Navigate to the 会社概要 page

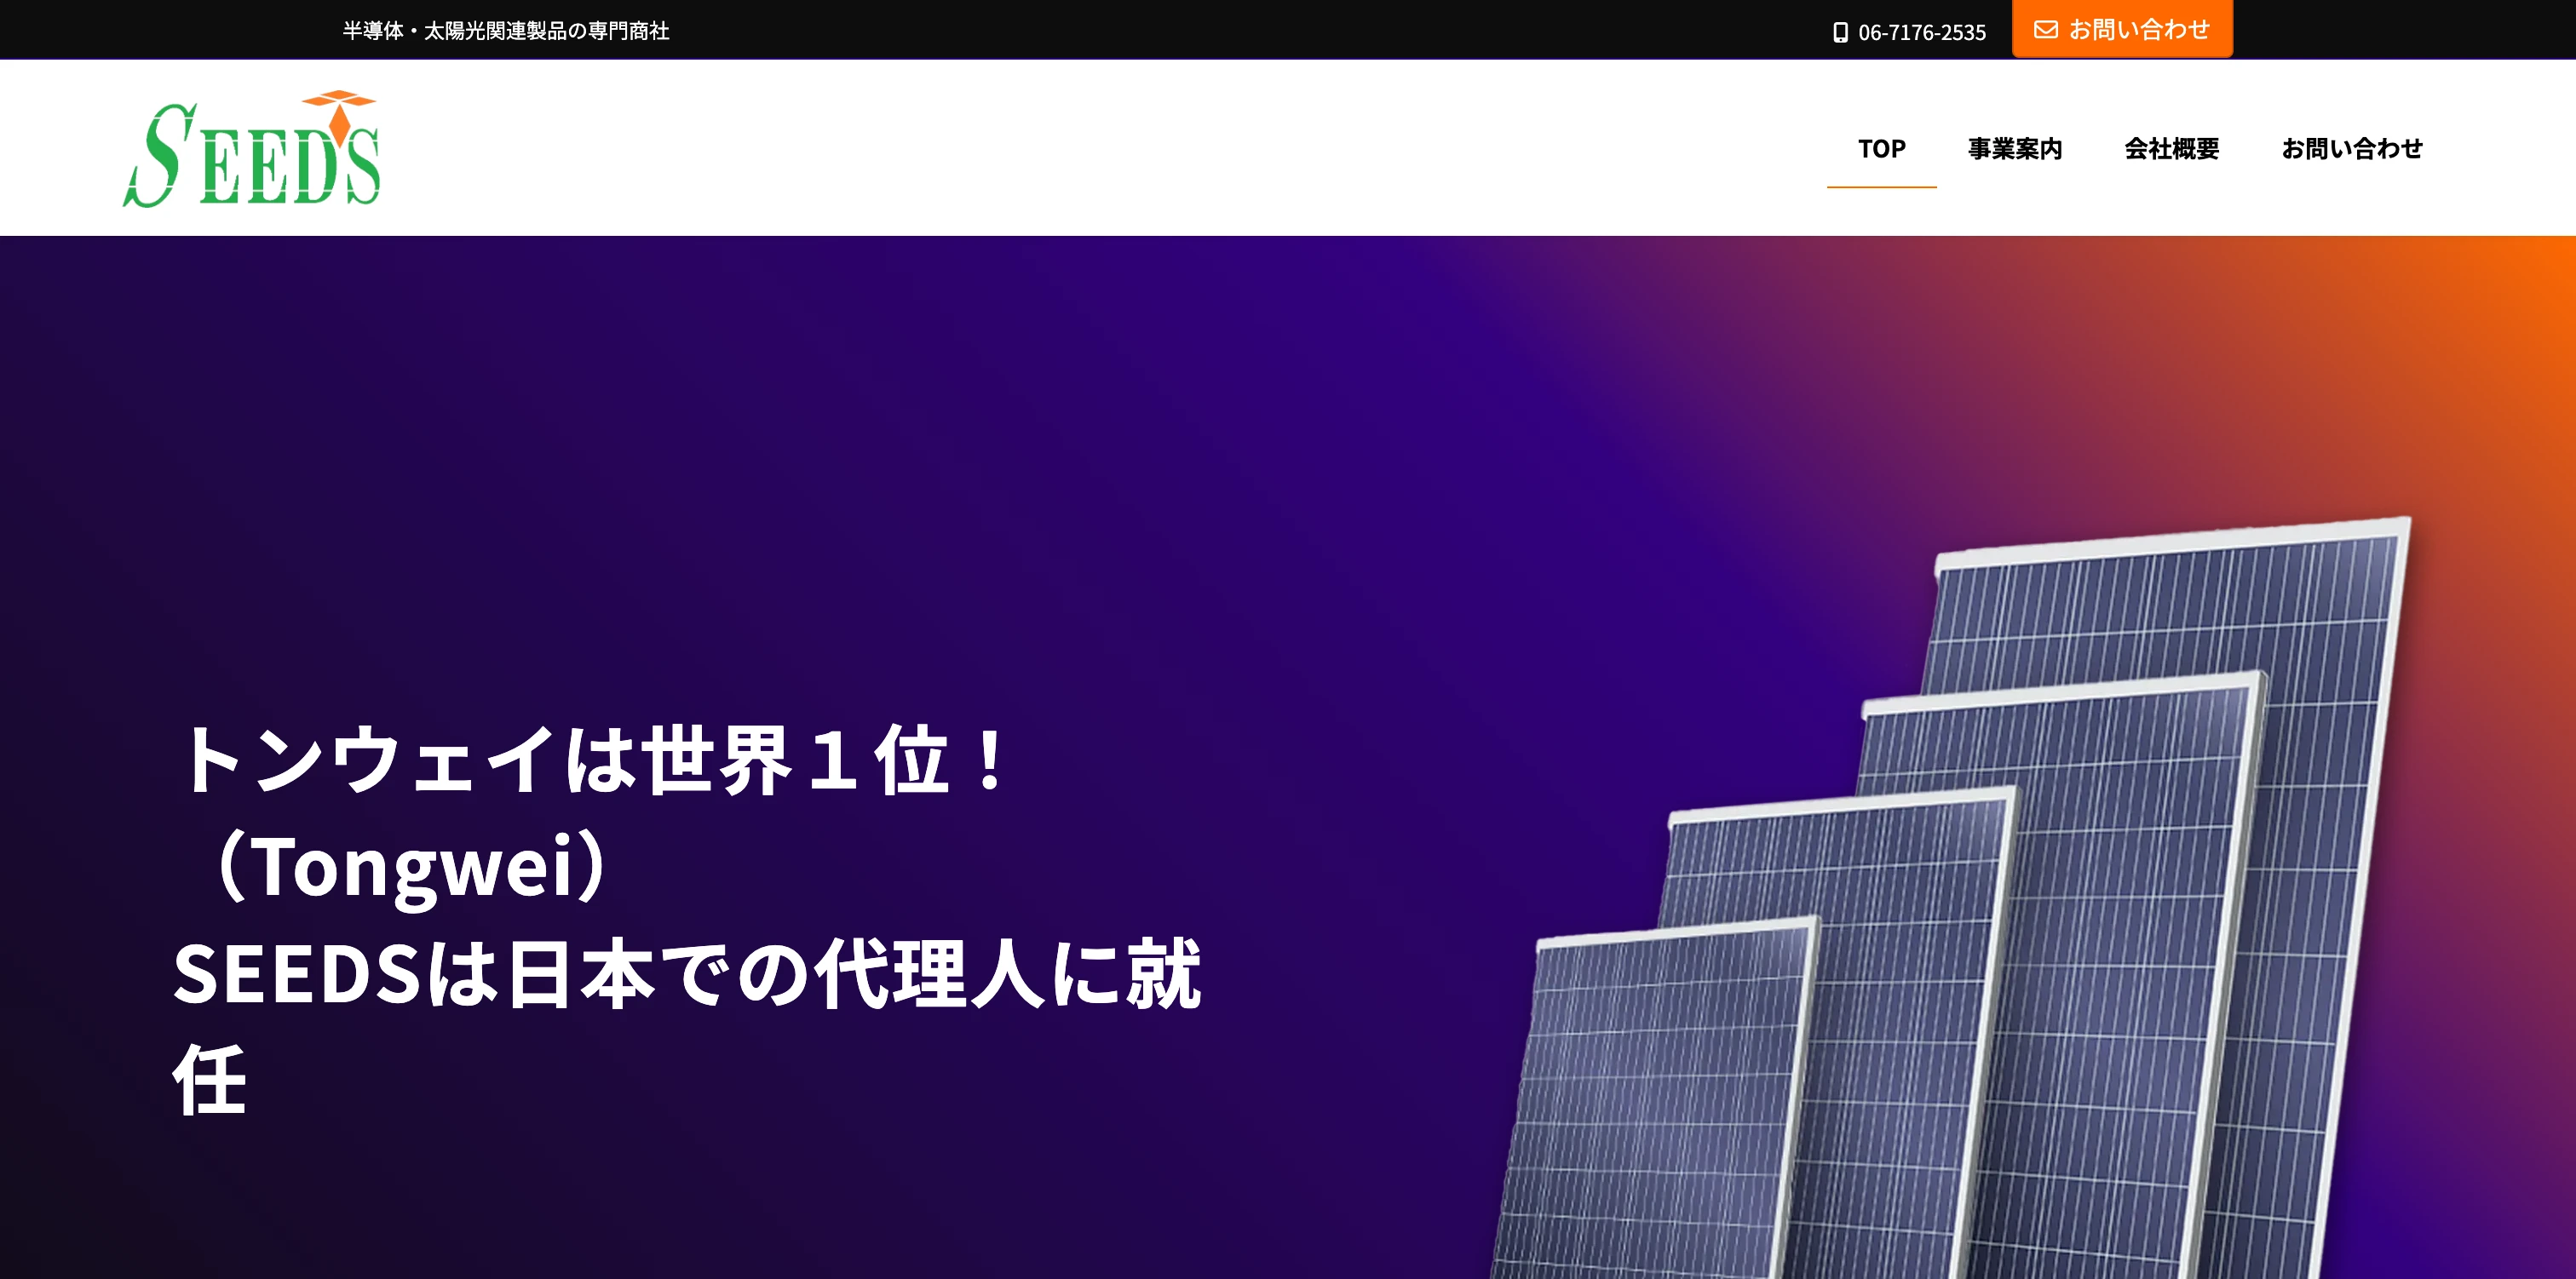2170,148
